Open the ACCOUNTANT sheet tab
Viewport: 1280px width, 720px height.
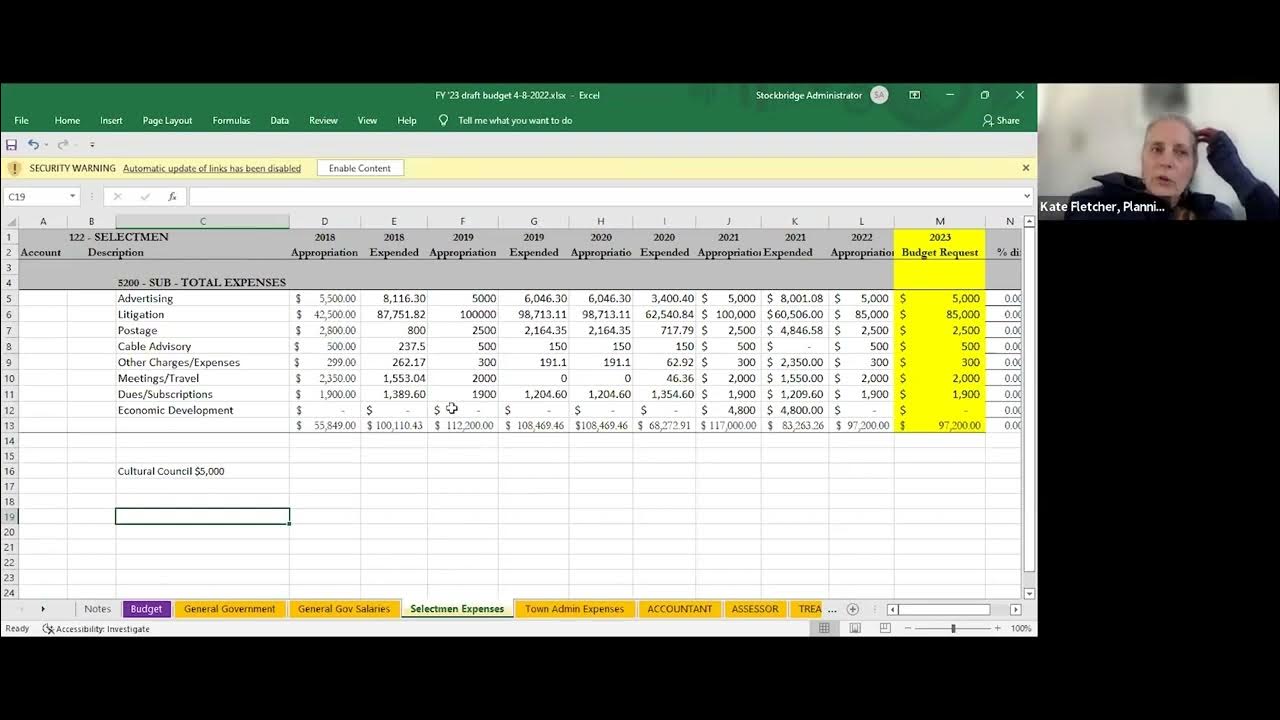click(680, 609)
